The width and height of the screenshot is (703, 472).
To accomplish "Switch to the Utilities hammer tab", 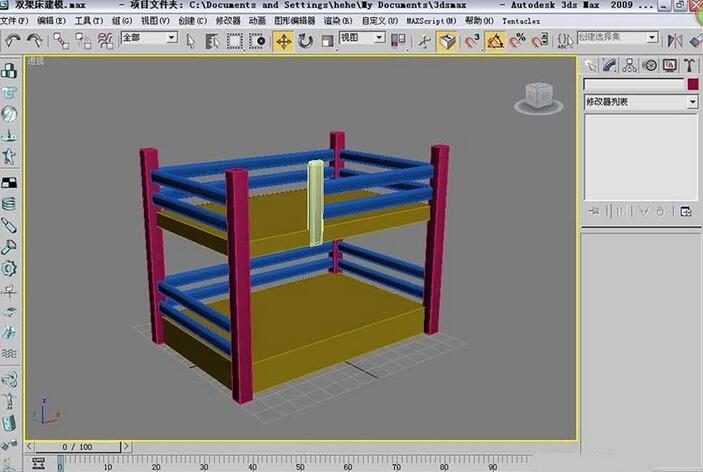I will (690, 65).
